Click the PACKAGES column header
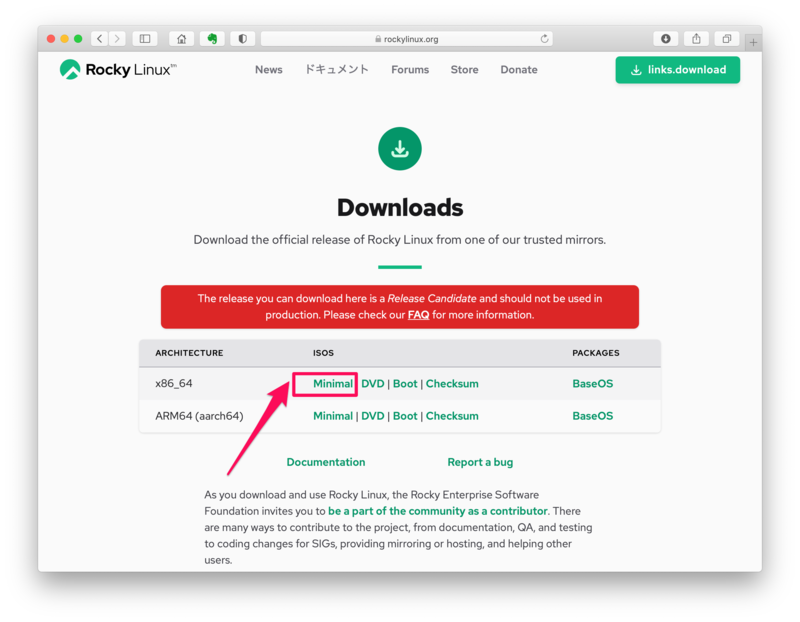The image size is (800, 622). (x=595, y=353)
